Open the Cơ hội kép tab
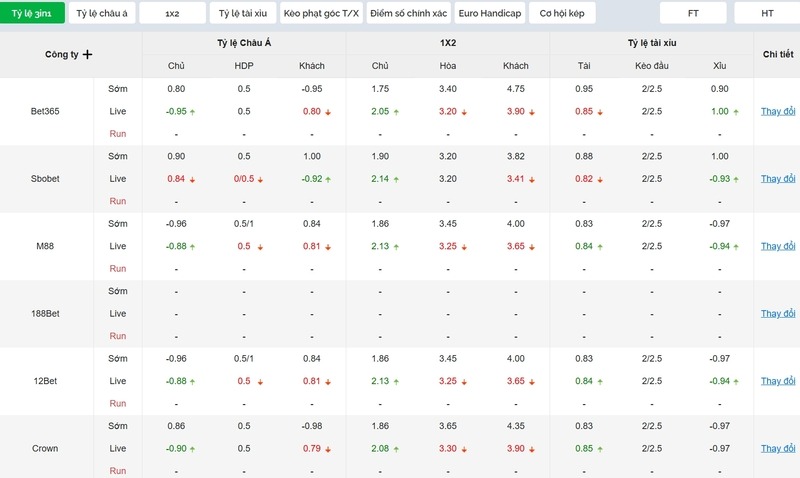The image size is (800, 478). tap(561, 13)
